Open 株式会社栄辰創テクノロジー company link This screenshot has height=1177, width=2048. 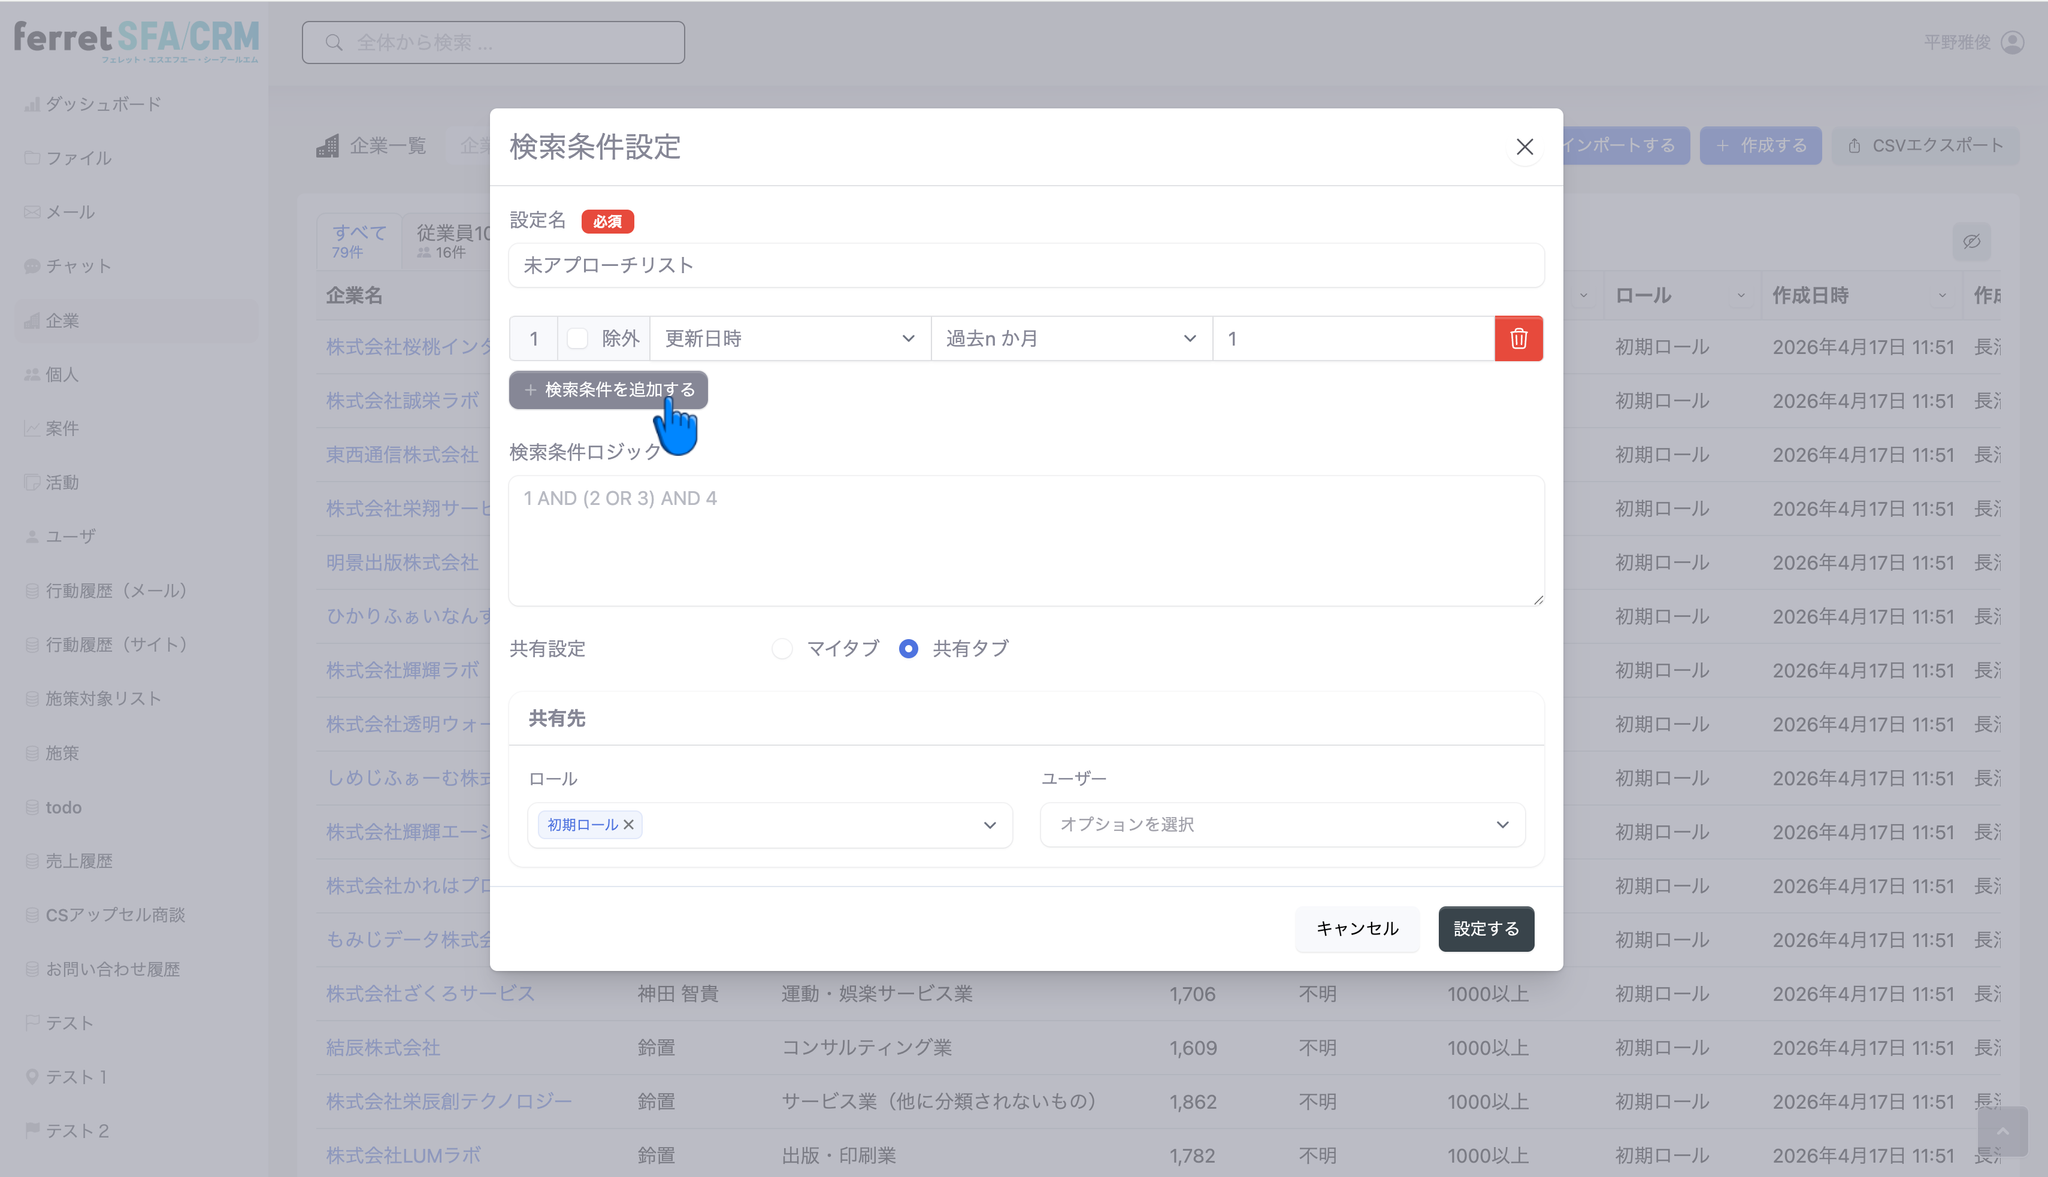pyautogui.click(x=449, y=1102)
